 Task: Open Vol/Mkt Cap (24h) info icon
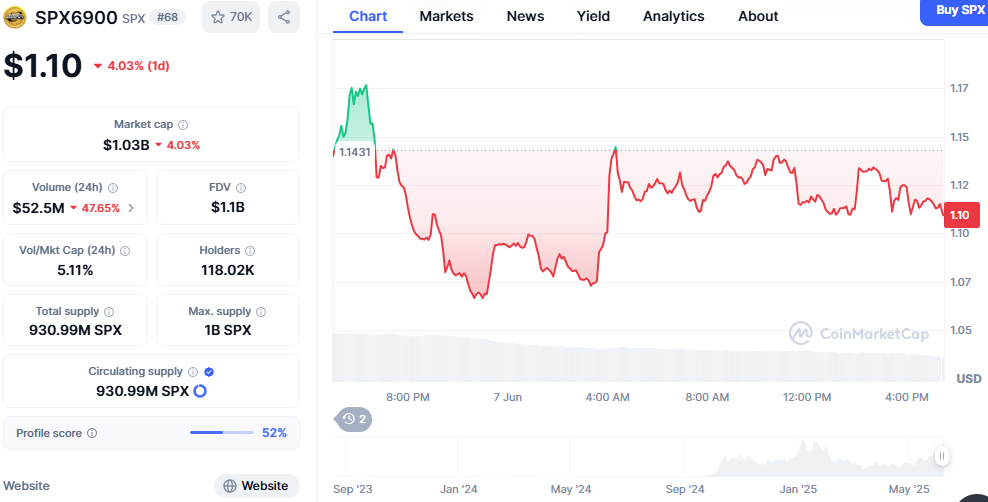coord(125,251)
